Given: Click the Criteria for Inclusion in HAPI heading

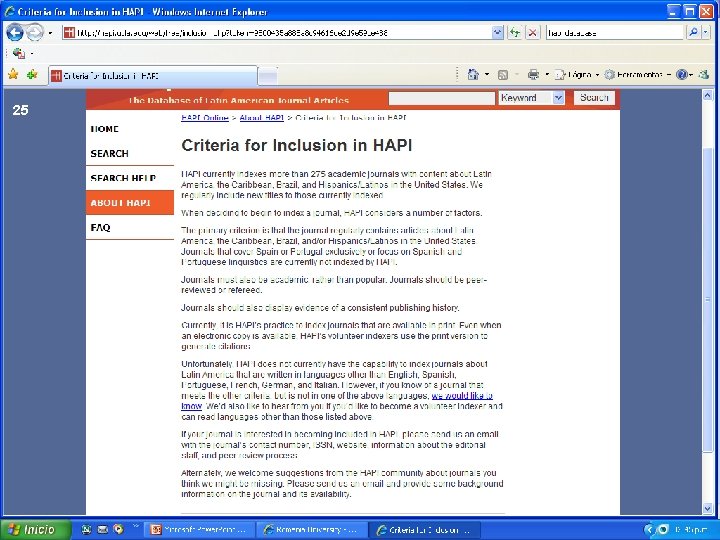Looking at the screenshot, I should coord(297,145).
